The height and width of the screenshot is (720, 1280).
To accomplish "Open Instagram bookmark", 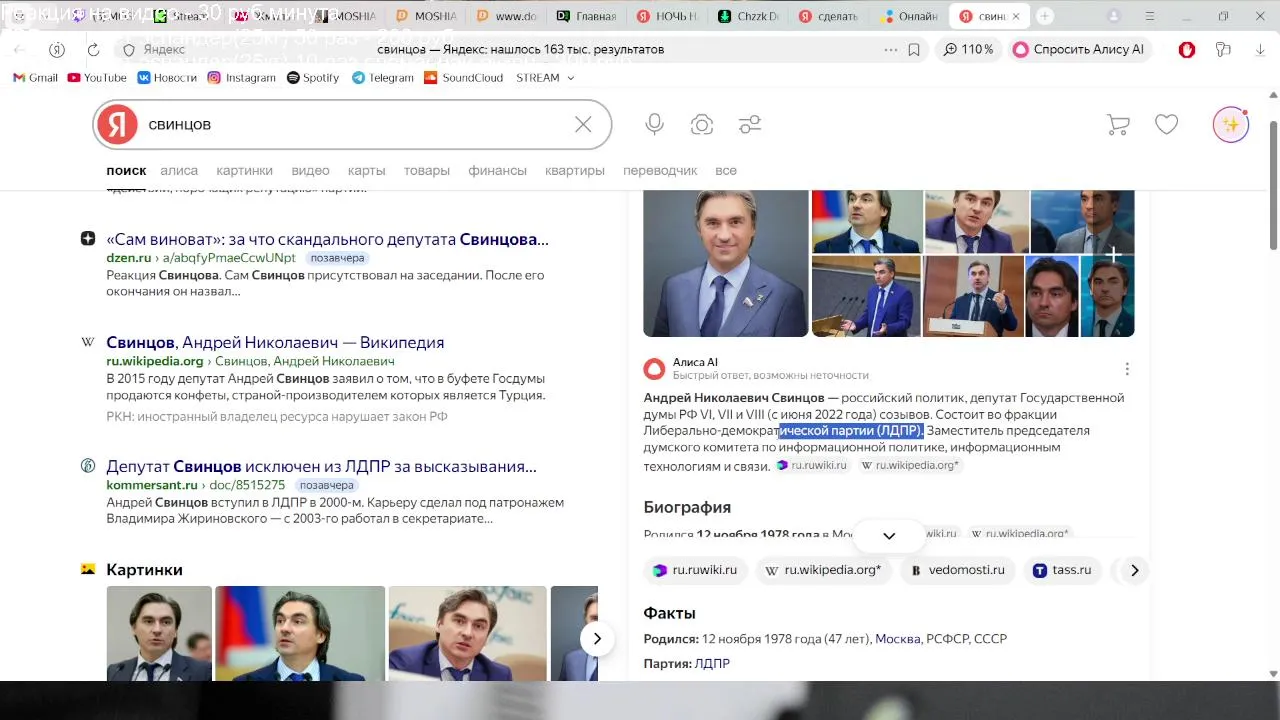I will (241, 77).
